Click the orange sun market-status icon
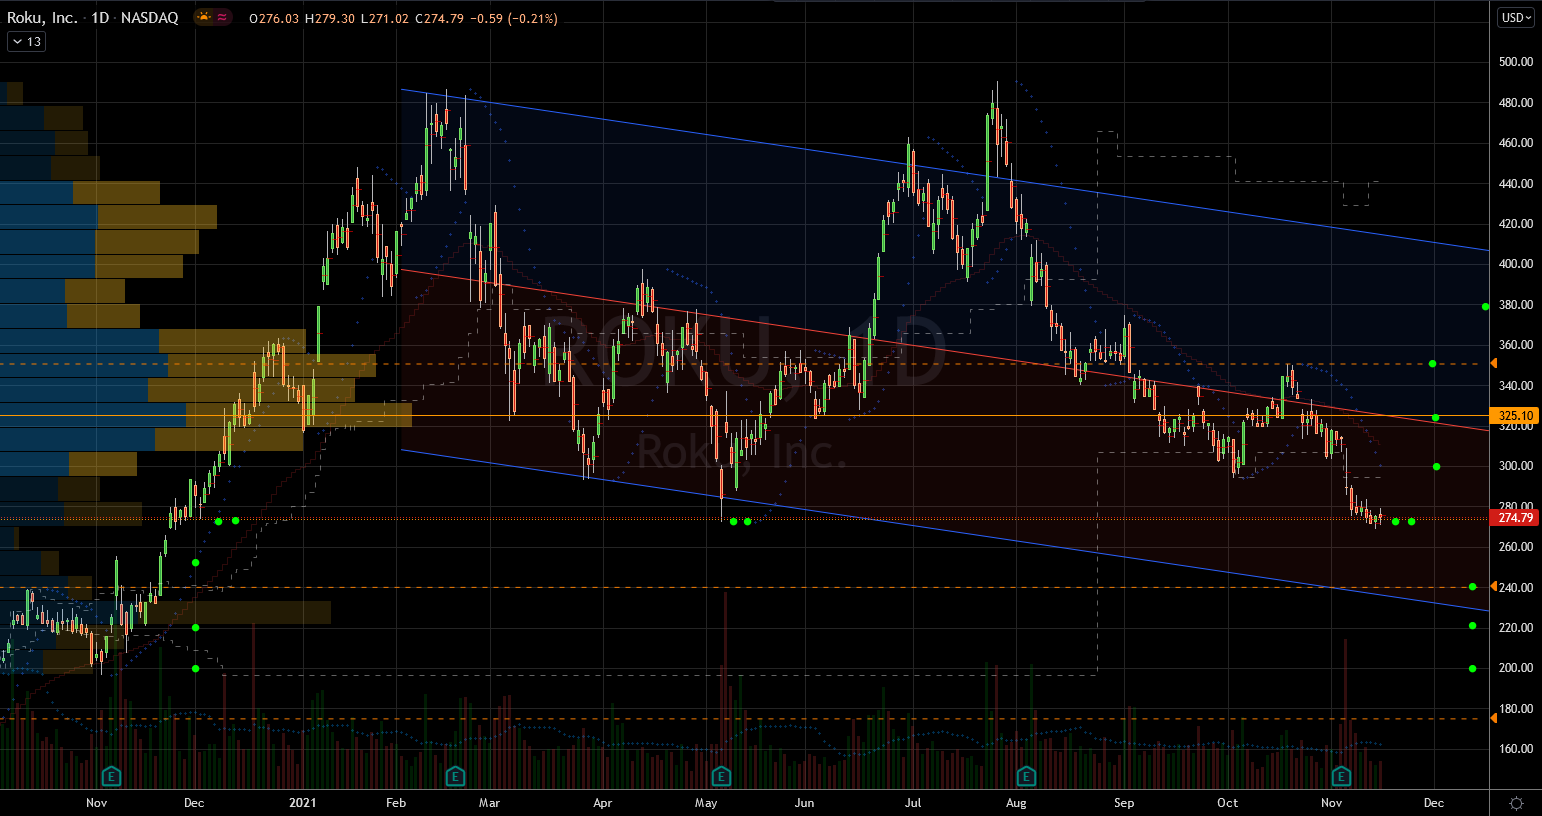The width and height of the screenshot is (1542, 816). (x=204, y=18)
